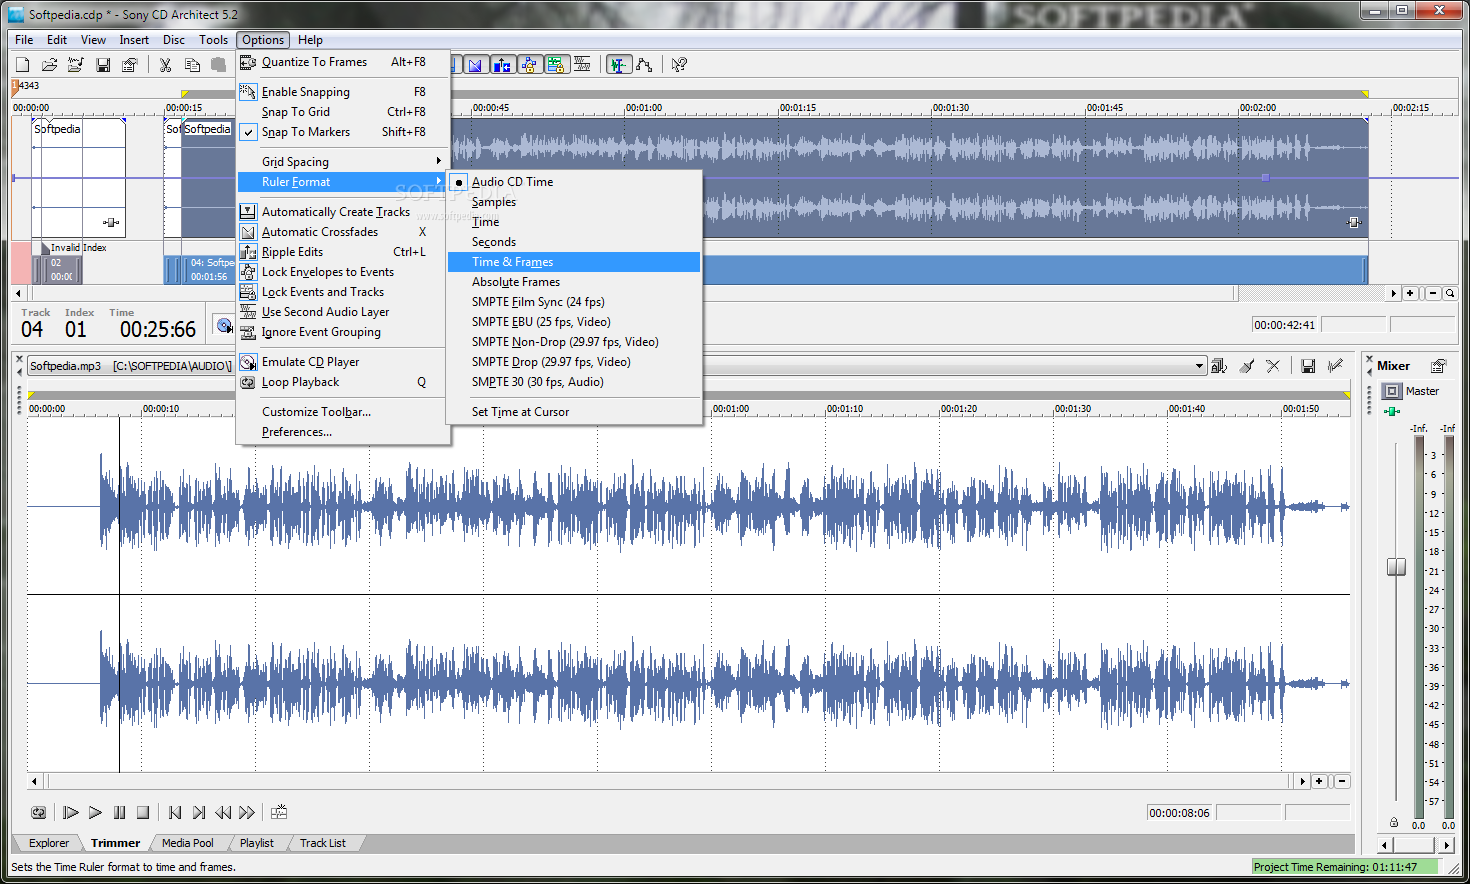This screenshot has width=1470, height=884.
Task: Select Time & Frames ruler format
Action: [574, 262]
